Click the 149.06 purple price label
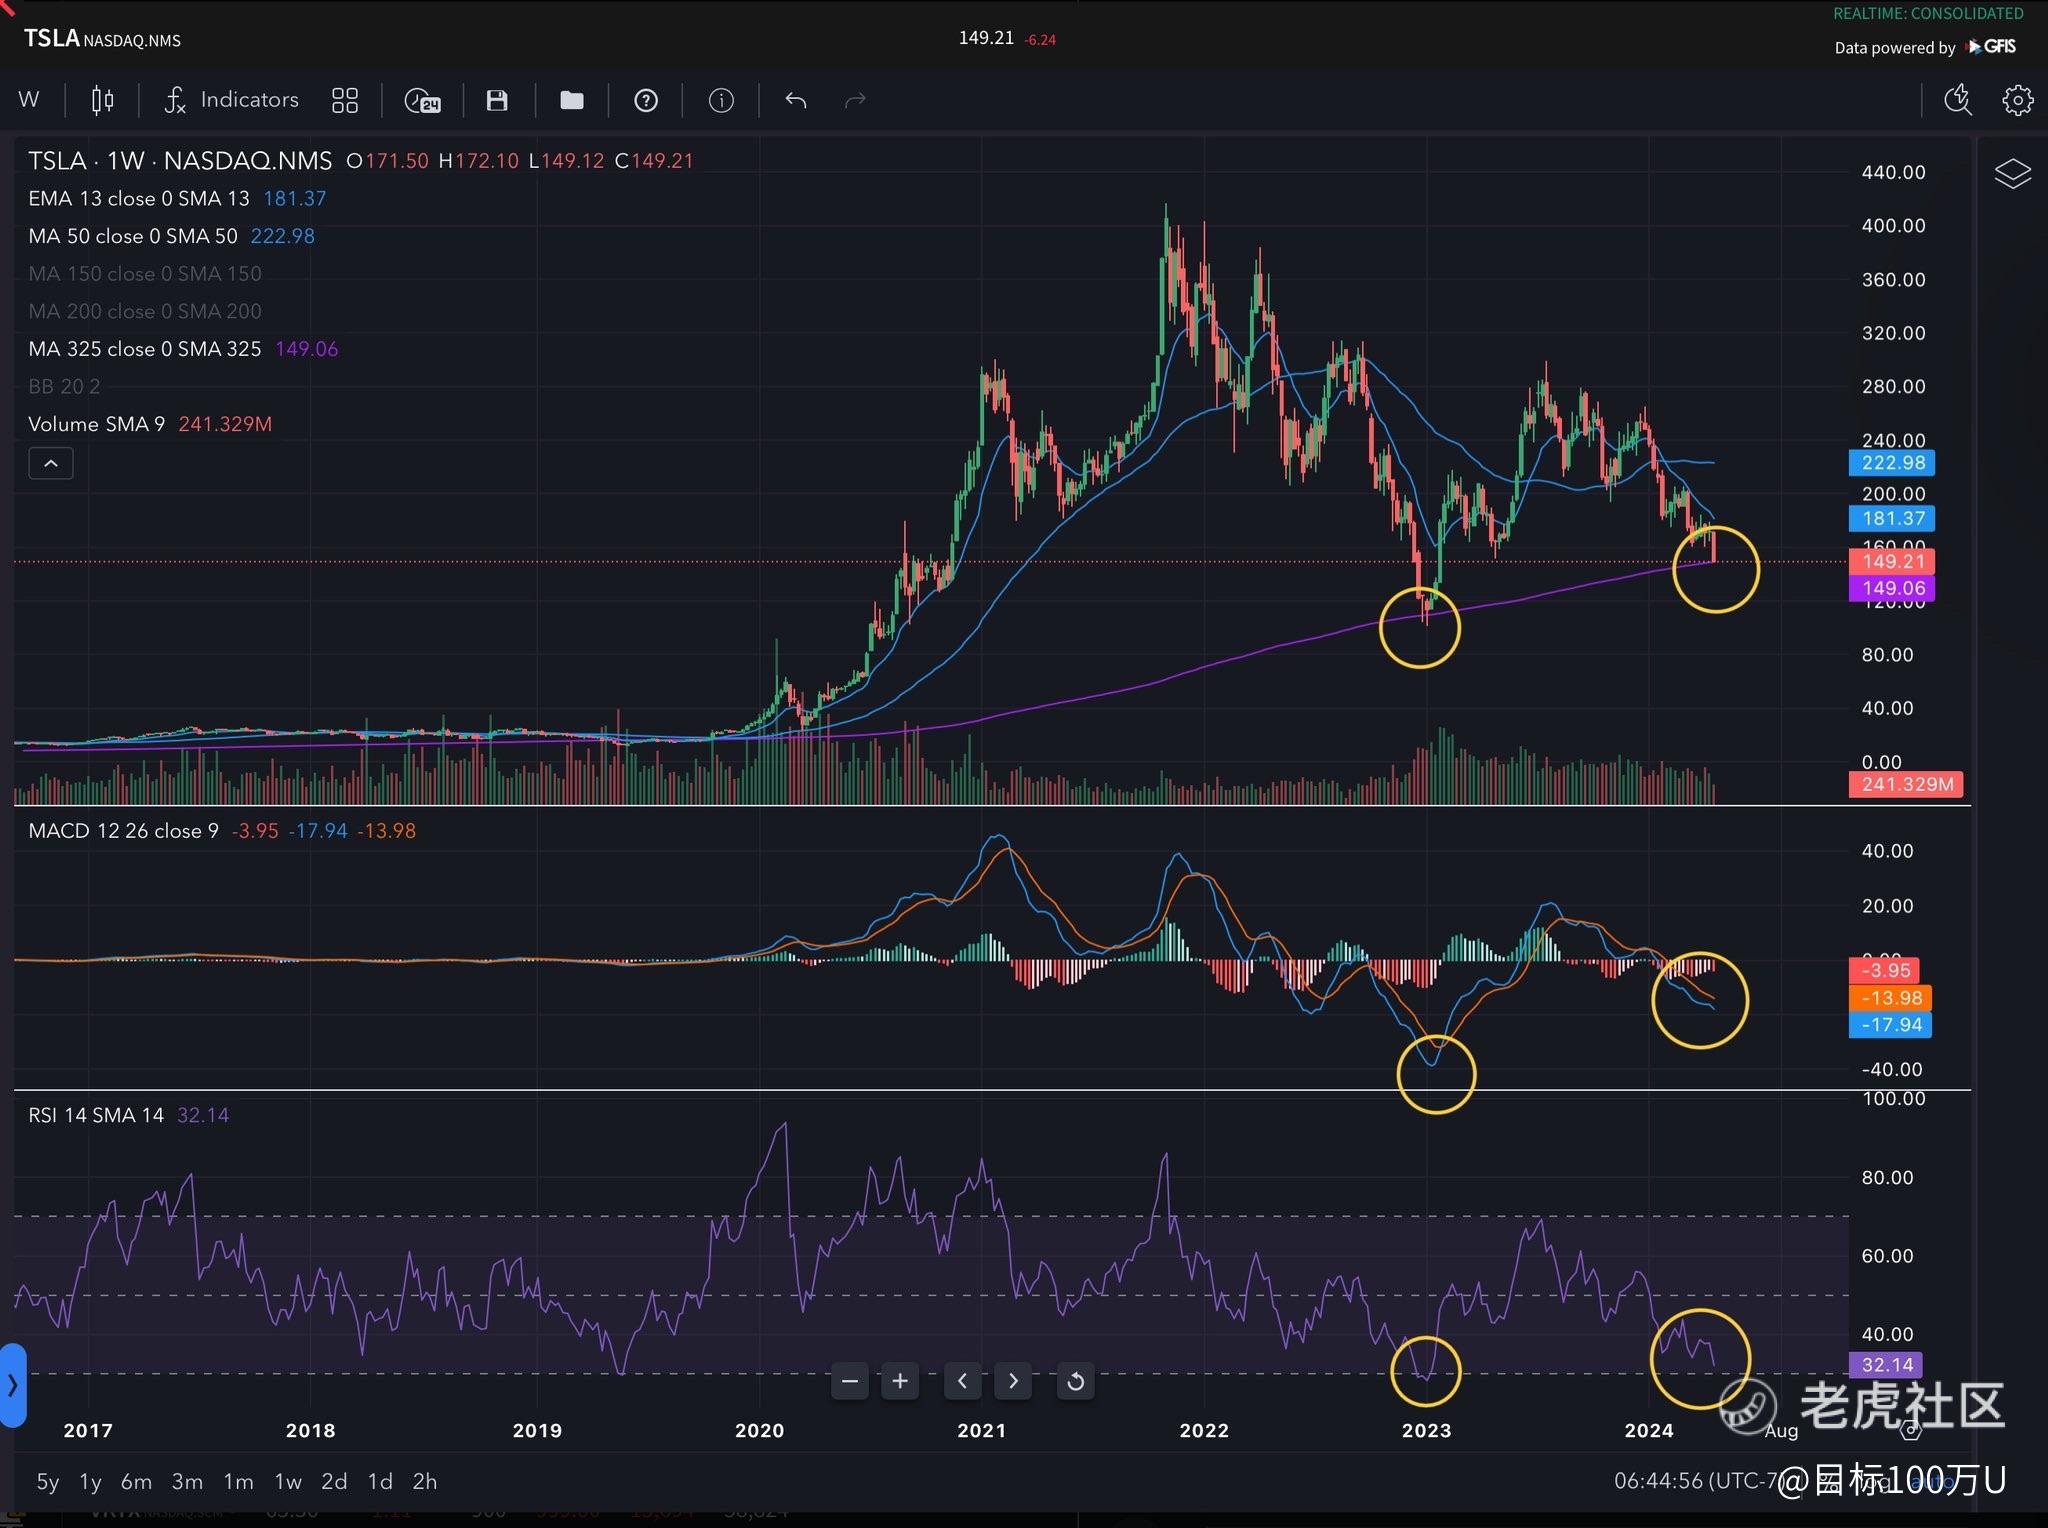The image size is (2048, 1528). [1893, 588]
